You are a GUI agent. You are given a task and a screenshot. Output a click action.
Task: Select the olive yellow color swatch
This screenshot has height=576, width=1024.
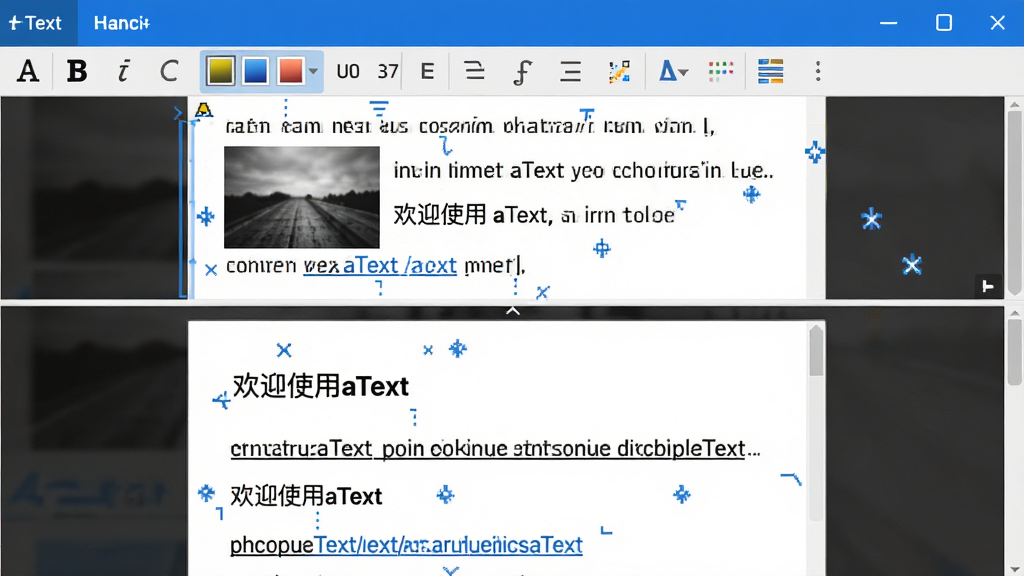(221, 71)
